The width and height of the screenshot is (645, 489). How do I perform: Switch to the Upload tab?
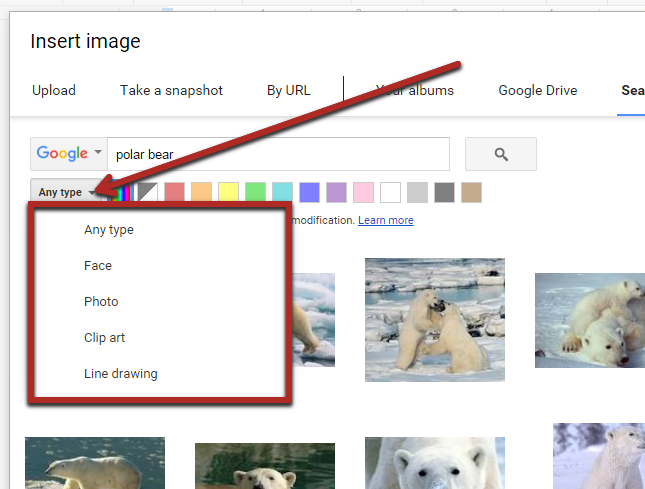coord(54,90)
